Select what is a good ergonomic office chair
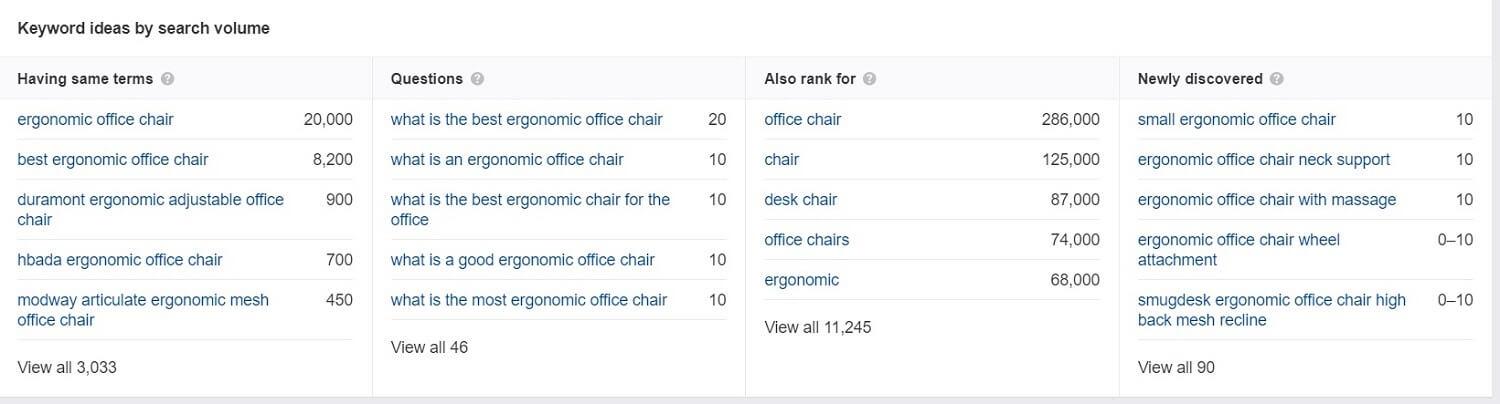The height and width of the screenshot is (404, 1500). 523,259
